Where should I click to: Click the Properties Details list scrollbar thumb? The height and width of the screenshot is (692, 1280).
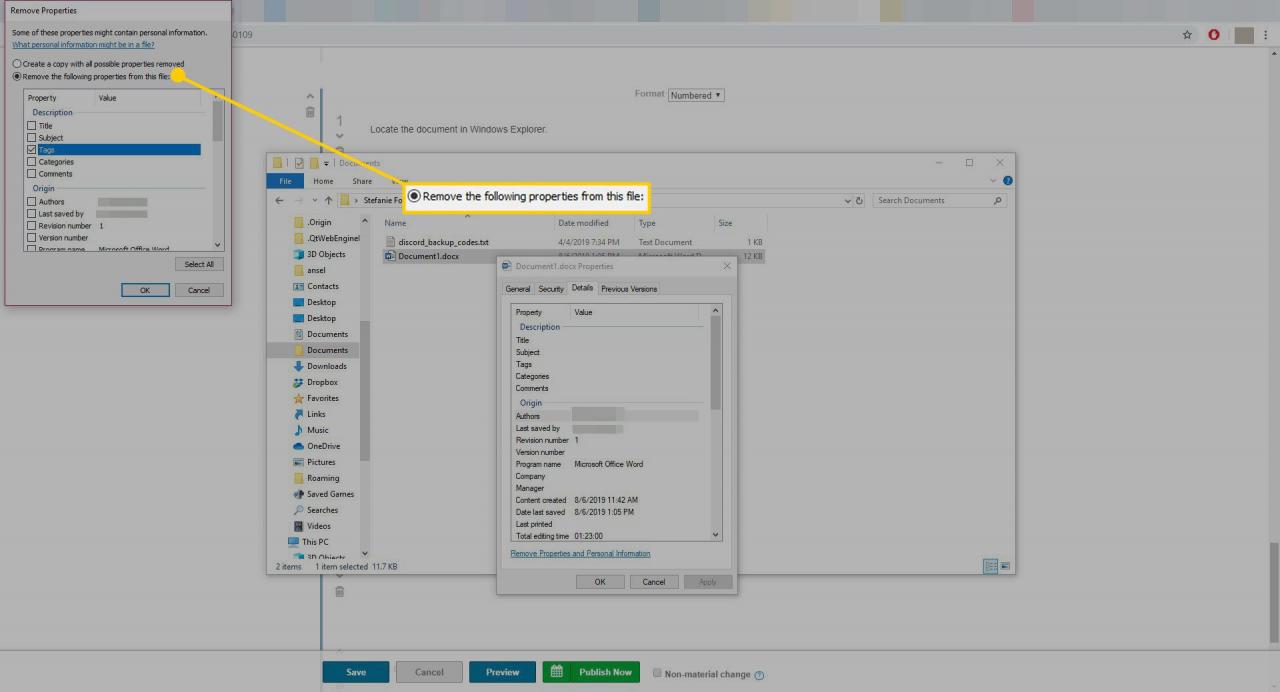pos(715,363)
